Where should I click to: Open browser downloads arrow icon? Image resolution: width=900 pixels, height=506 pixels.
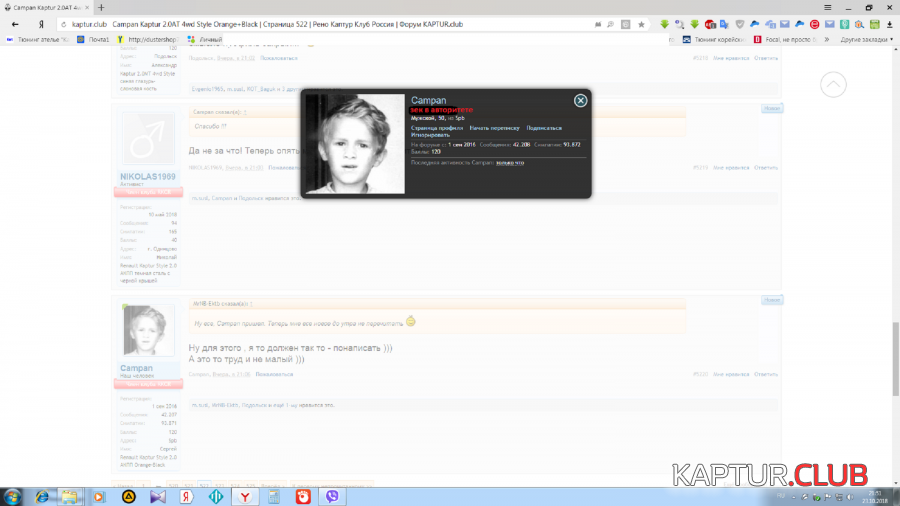click(890, 24)
